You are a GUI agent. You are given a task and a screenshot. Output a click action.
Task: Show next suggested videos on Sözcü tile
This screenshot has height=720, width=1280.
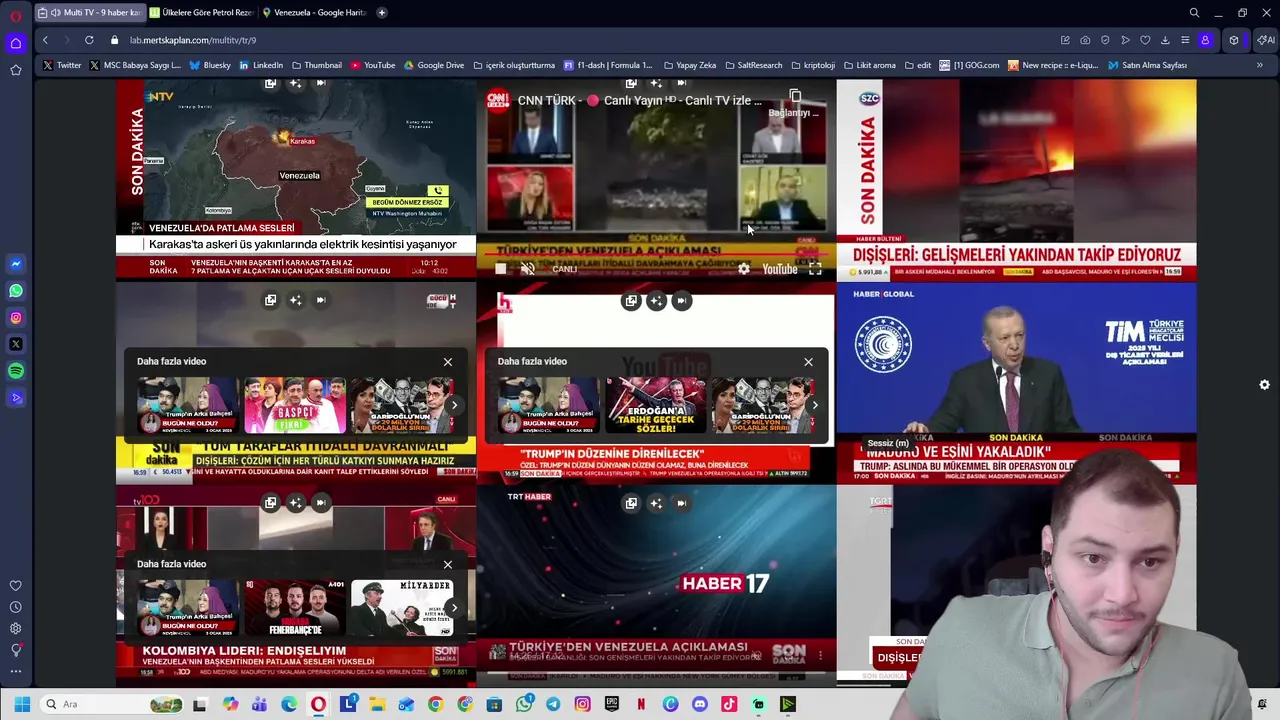454,405
